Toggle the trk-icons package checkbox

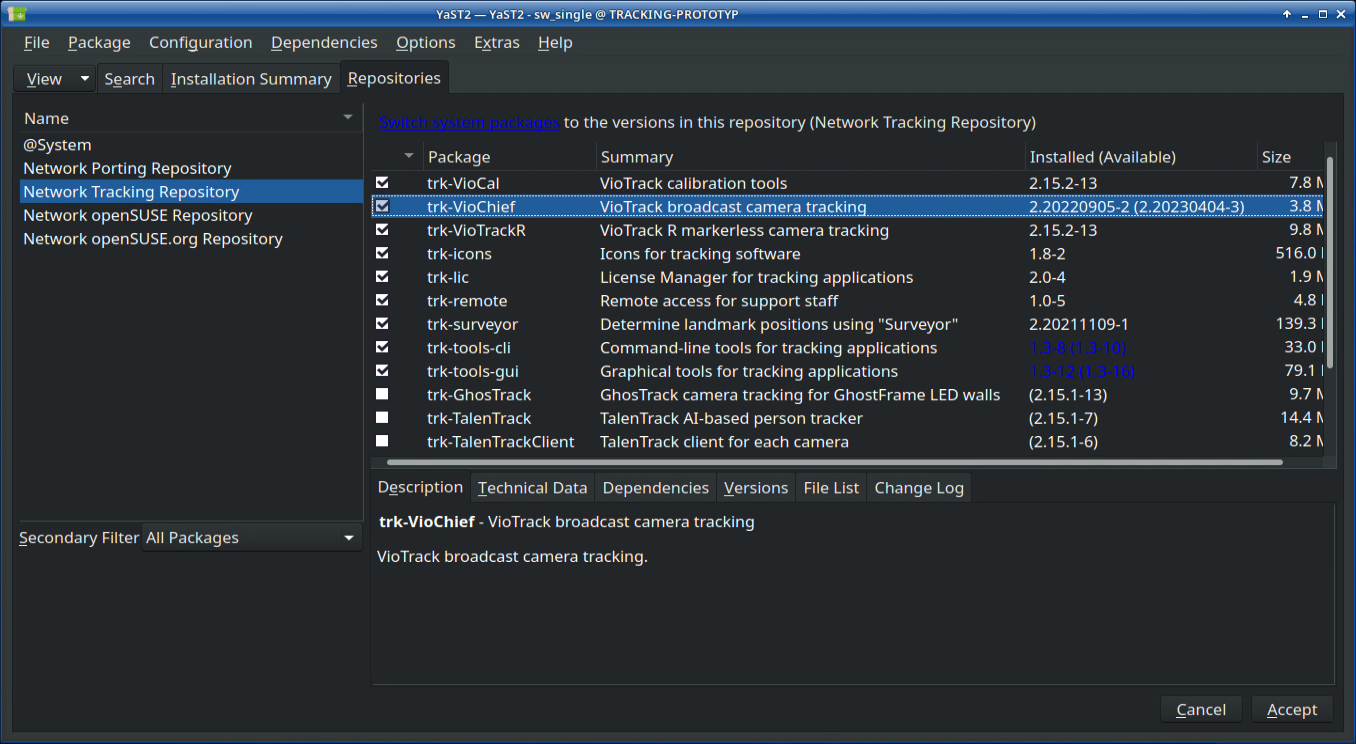pos(382,254)
